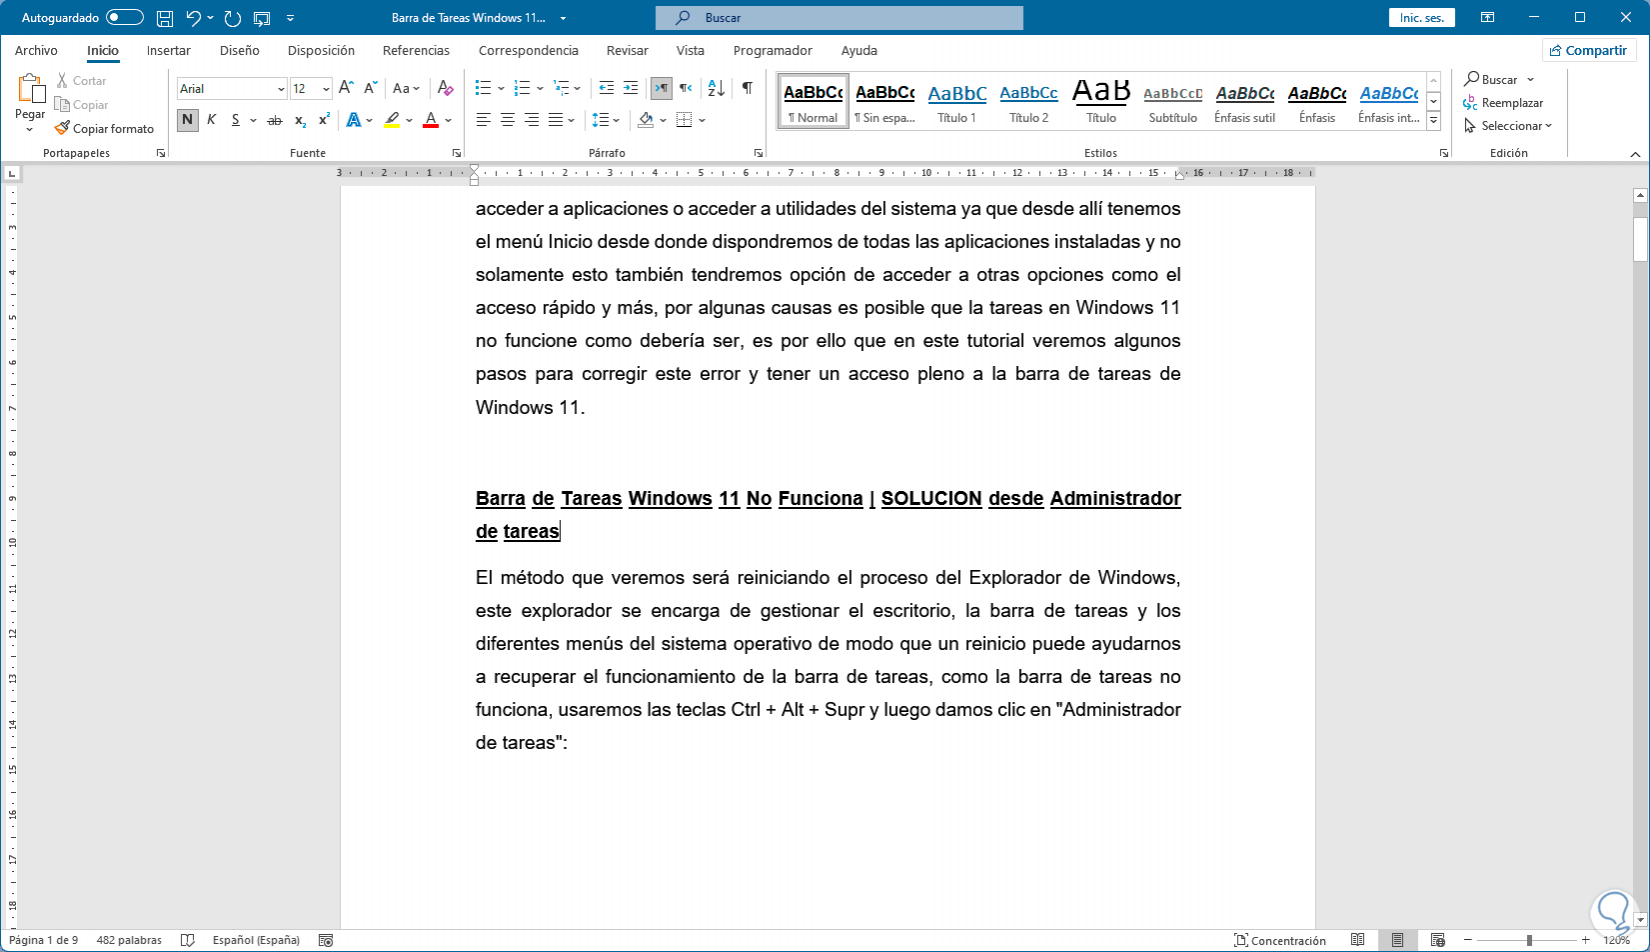Apply numbered list formatting
1650x952 pixels.
click(x=521, y=88)
